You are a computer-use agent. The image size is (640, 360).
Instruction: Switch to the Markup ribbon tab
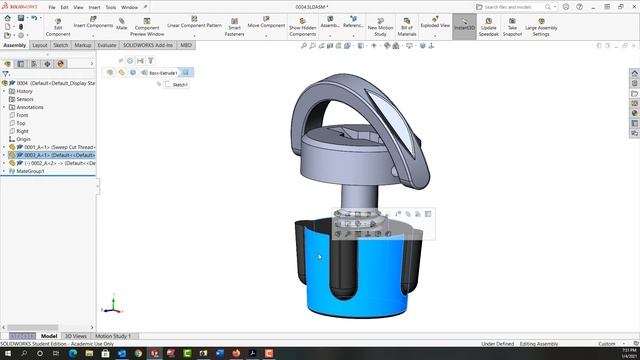(x=82, y=45)
